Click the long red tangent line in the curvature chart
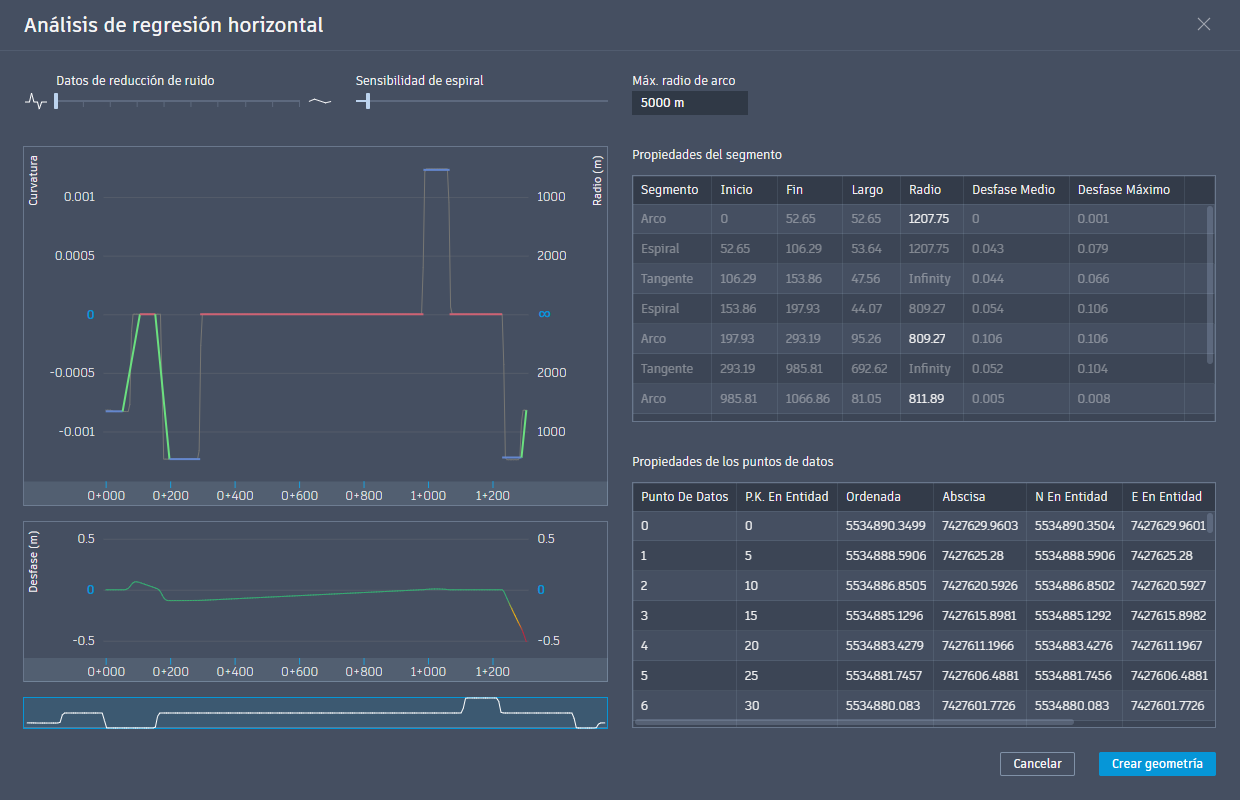This screenshot has height=800, width=1240. 312,314
